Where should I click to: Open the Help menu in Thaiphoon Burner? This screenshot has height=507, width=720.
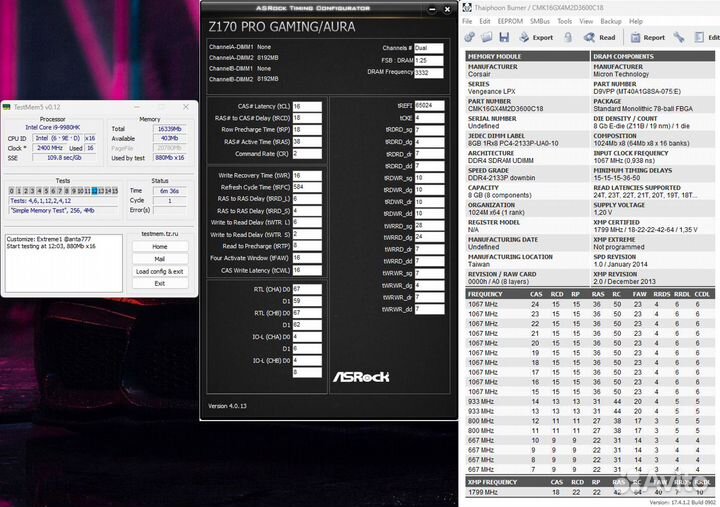pyautogui.click(x=636, y=21)
